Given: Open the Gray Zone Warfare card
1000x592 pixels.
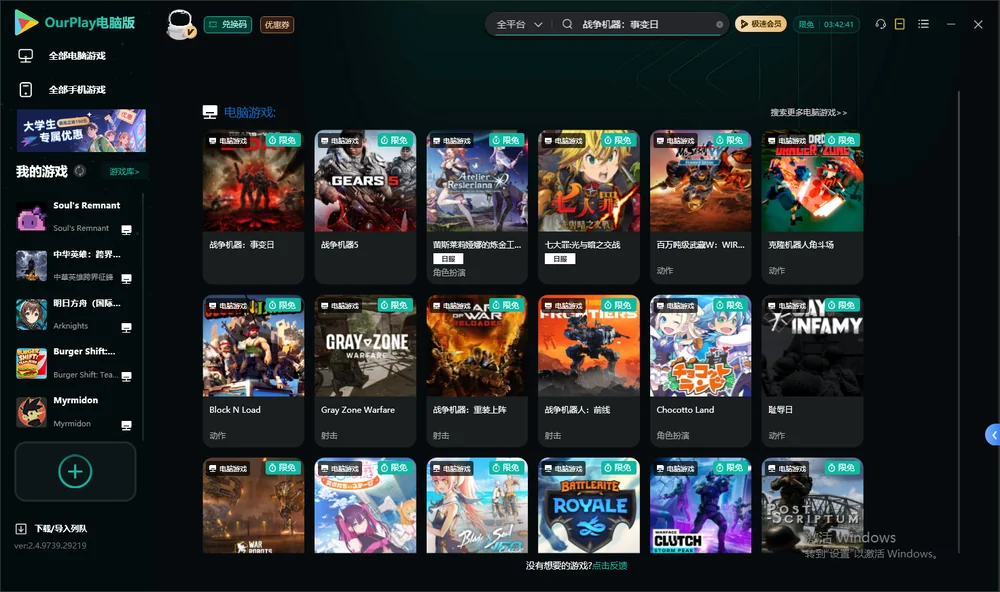Looking at the screenshot, I should 365,371.
